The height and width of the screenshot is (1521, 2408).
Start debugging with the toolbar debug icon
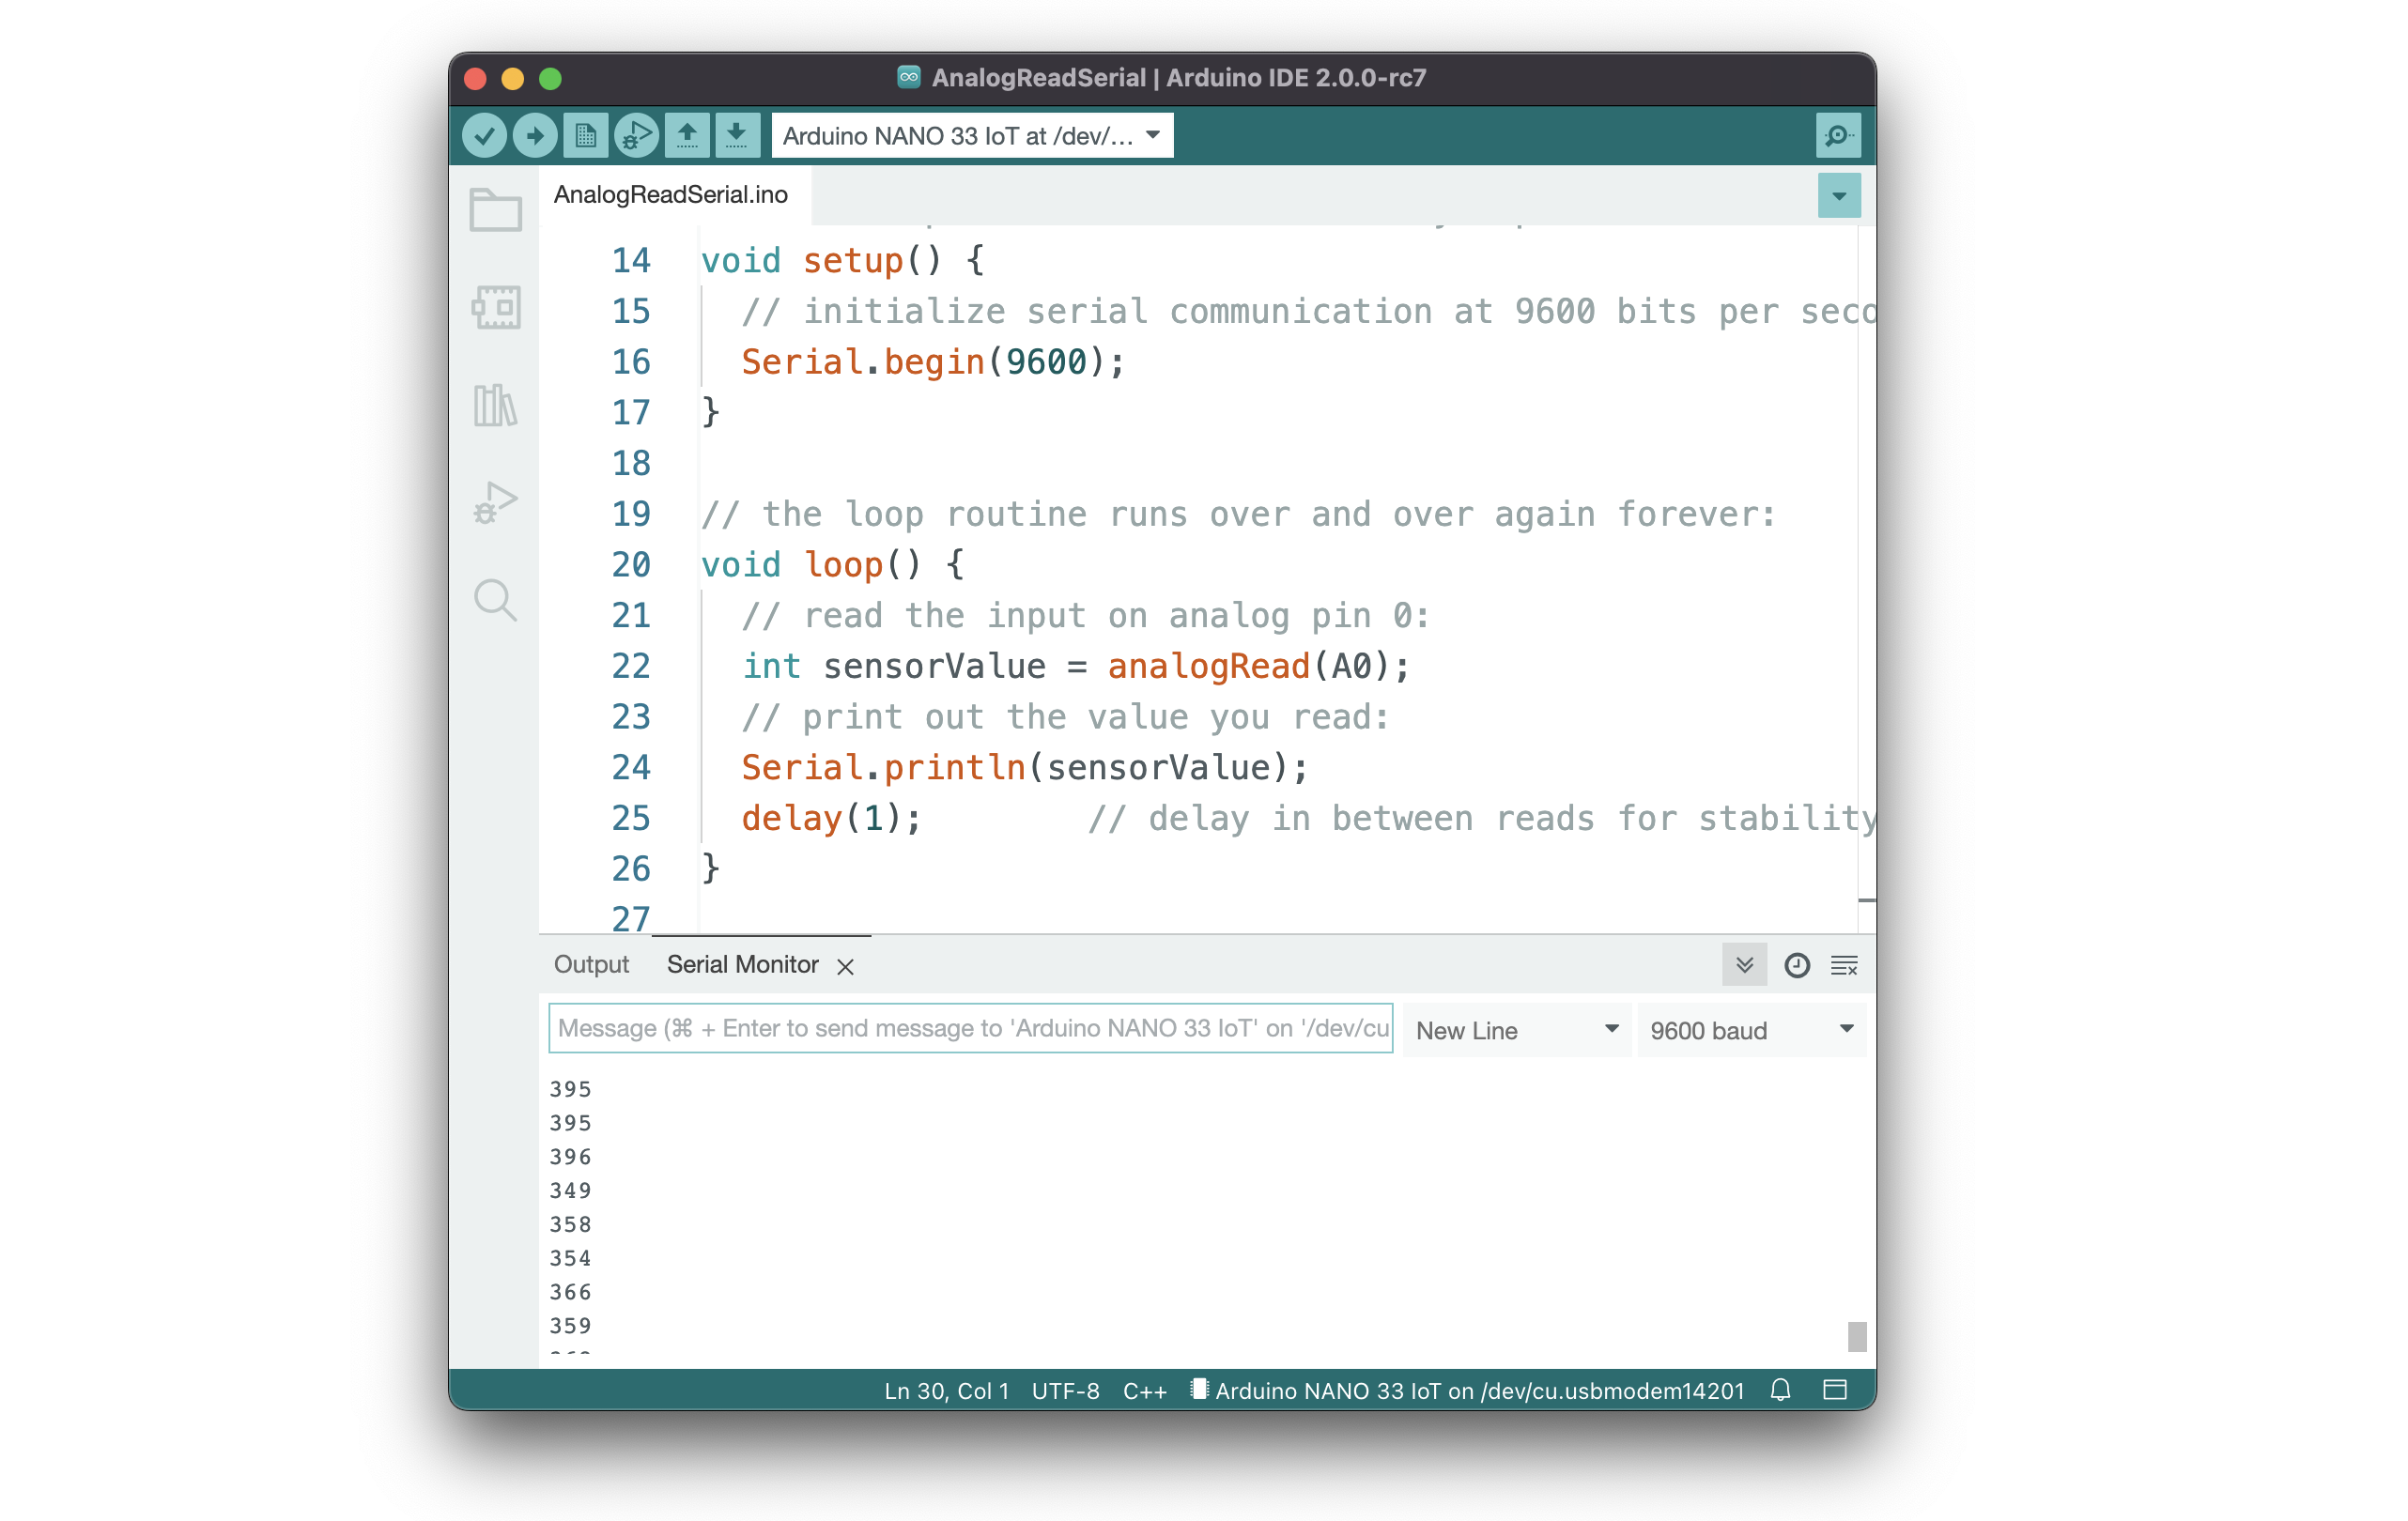(636, 135)
